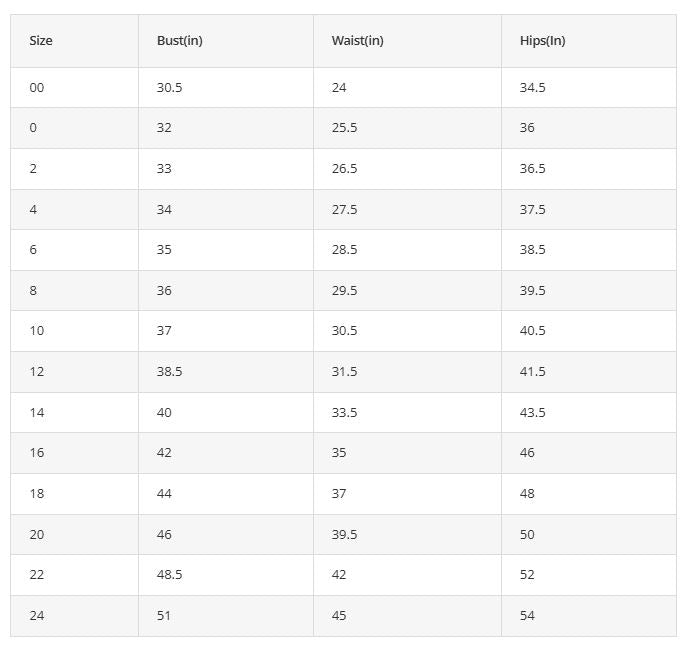Click the Size column header

click(x=41, y=40)
